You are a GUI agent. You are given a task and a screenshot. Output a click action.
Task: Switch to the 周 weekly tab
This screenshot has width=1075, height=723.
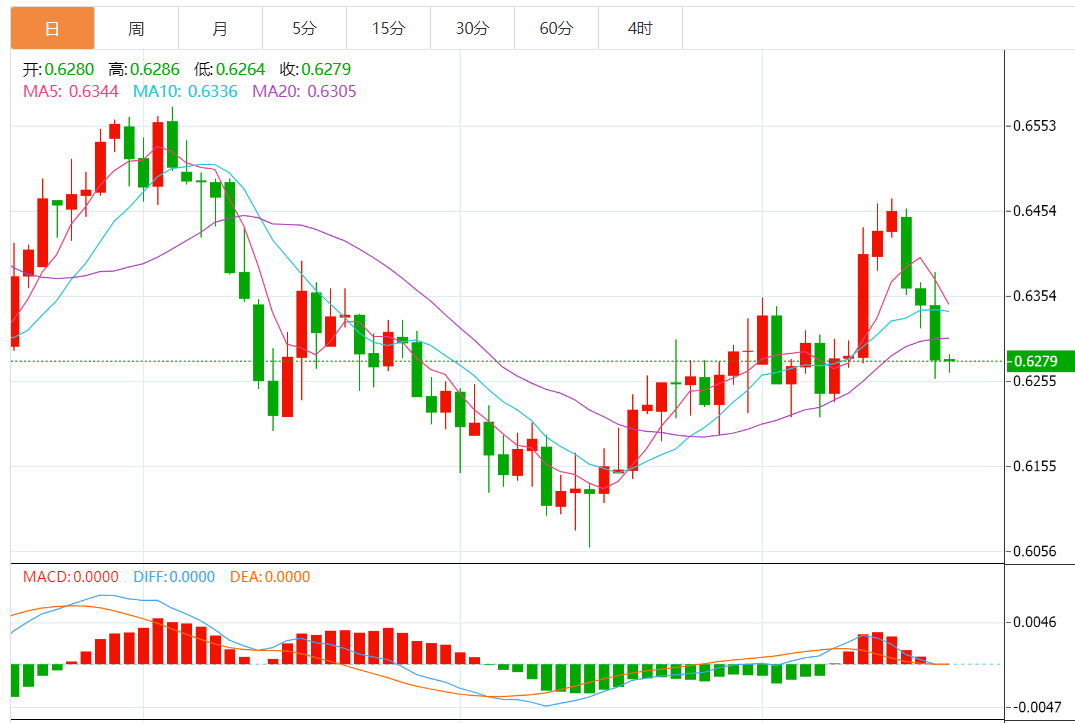click(x=136, y=28)
